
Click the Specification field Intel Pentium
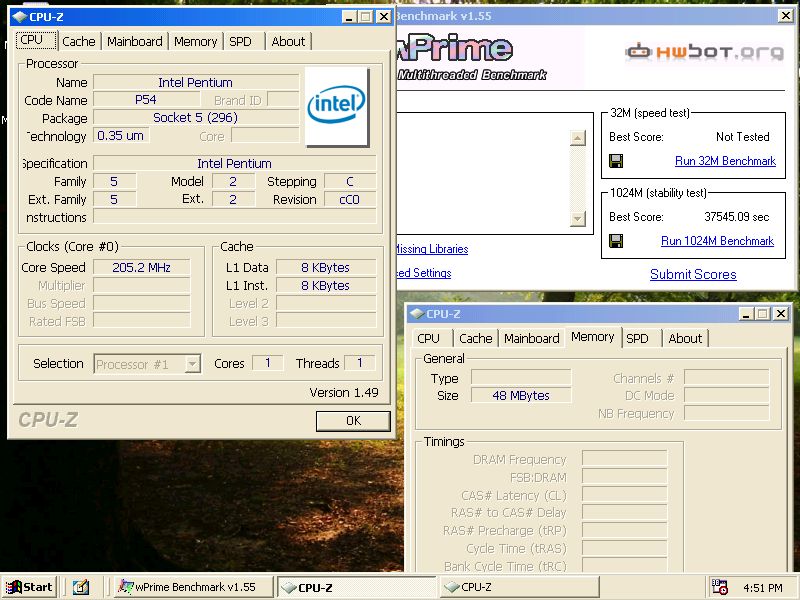(235, 163)
